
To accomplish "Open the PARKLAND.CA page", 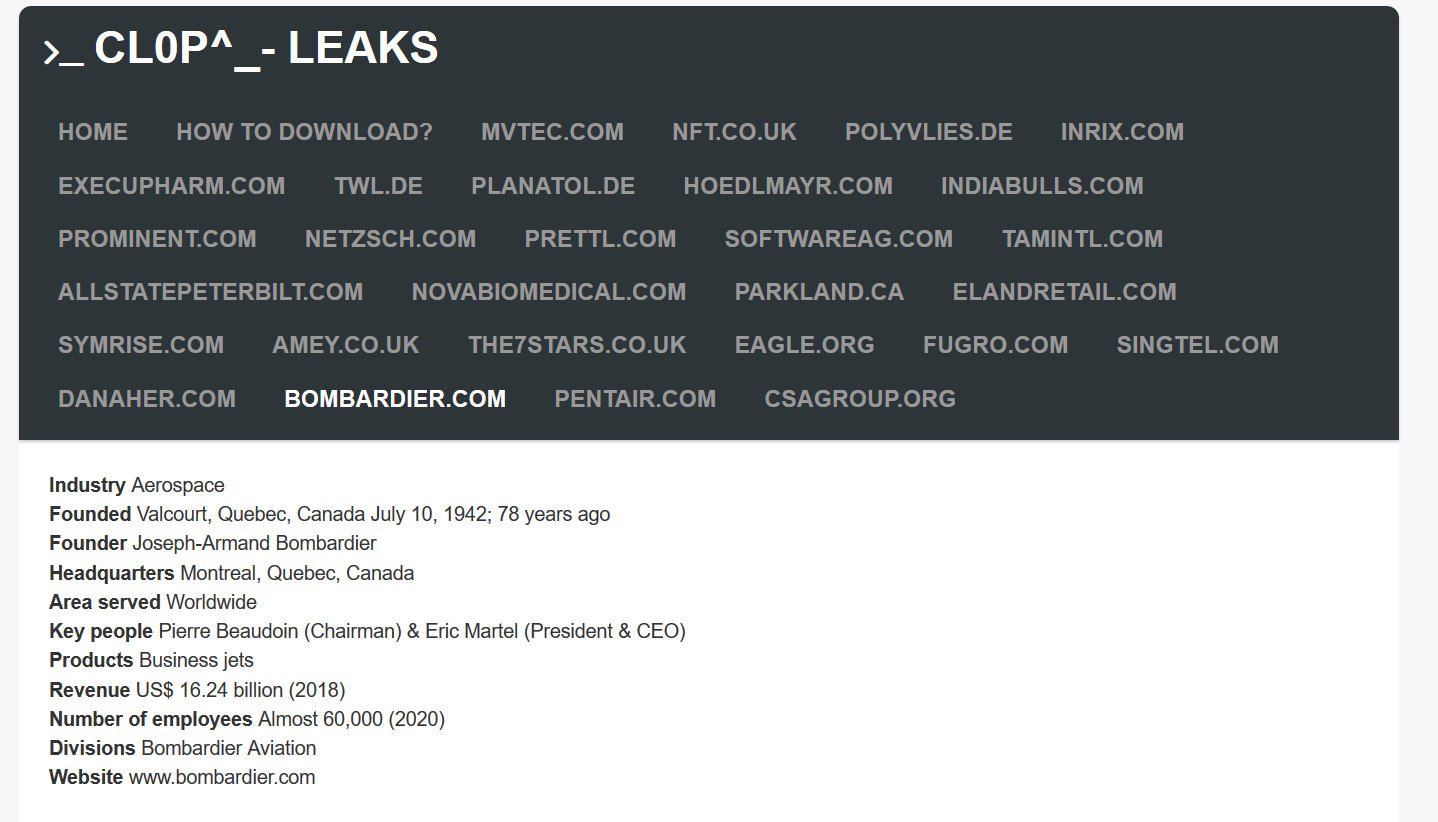I will 819,292.
